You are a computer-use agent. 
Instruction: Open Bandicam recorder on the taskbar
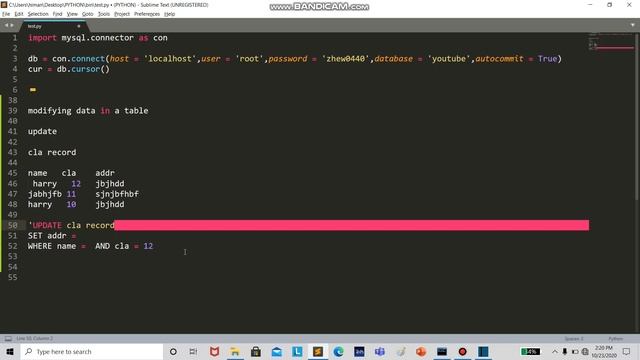tap(462, 351)
